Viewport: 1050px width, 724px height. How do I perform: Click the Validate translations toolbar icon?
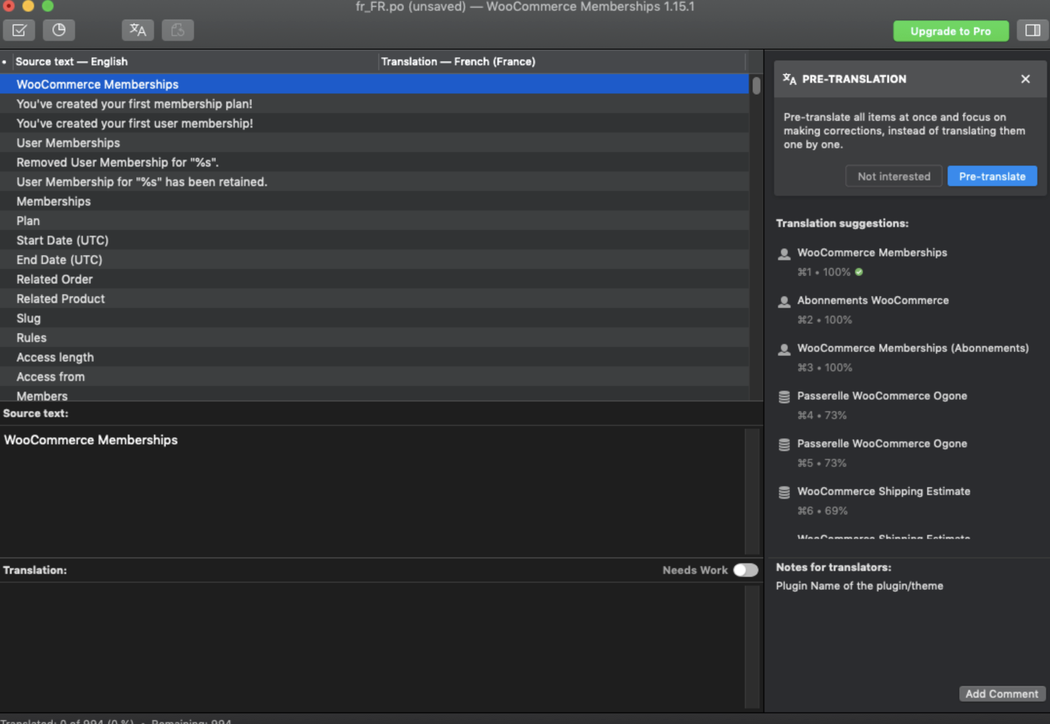[x=19, y=30]
